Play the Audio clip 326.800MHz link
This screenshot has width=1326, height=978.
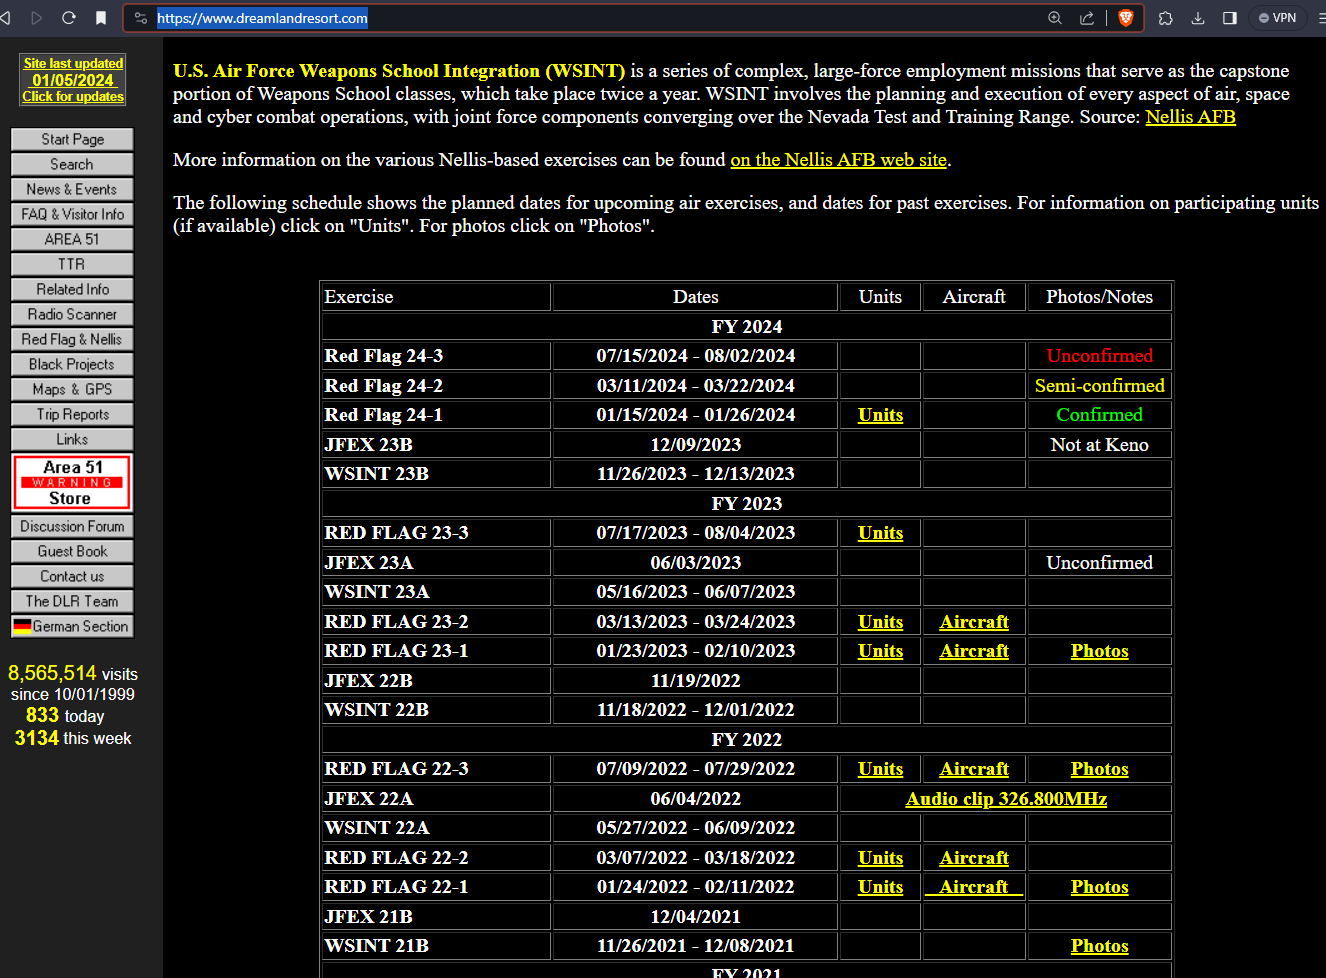coord(1006,799)
